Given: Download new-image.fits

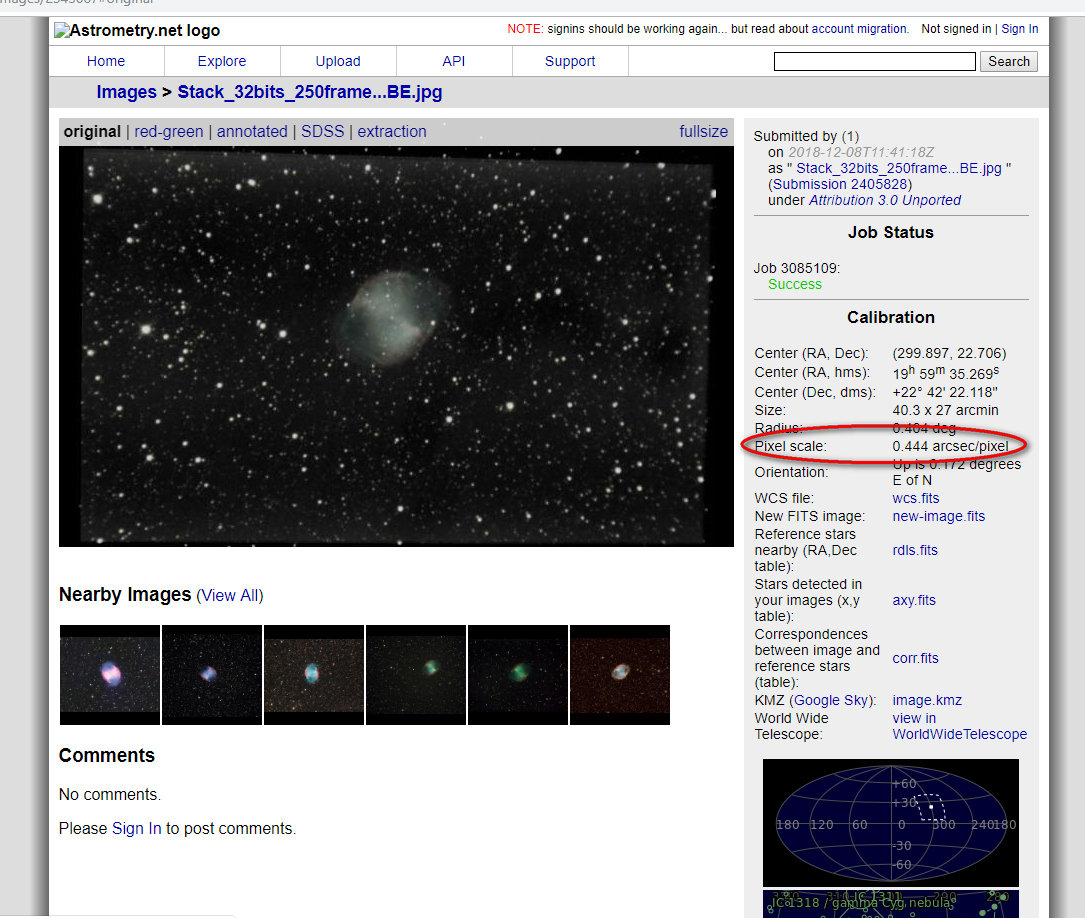Looking at the screenshot, I should click(938, 516).
